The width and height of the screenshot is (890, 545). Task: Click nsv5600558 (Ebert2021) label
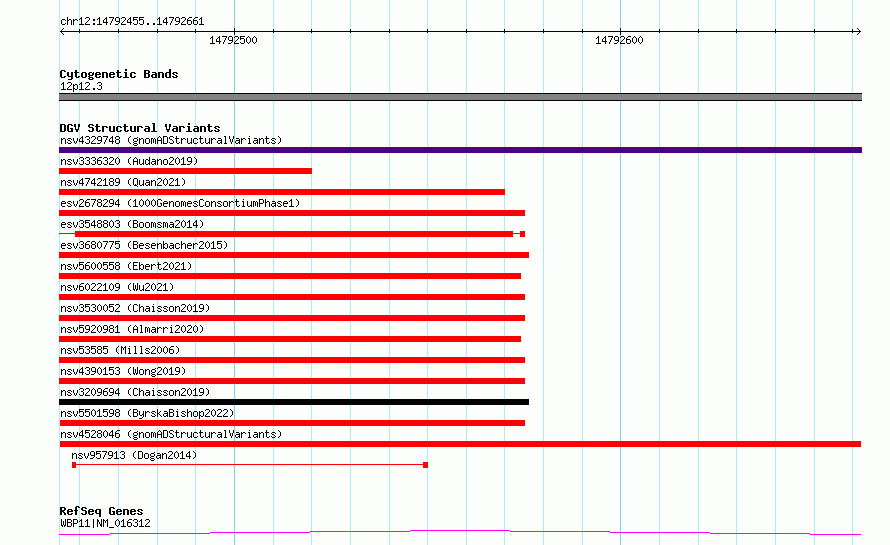(x=126, y=266)
